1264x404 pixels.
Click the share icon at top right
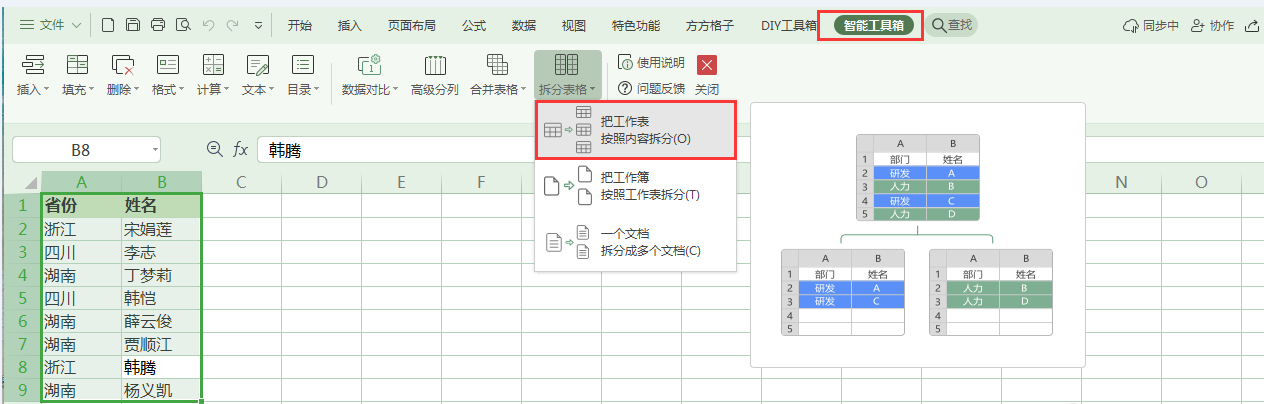tap(1252, 25)
